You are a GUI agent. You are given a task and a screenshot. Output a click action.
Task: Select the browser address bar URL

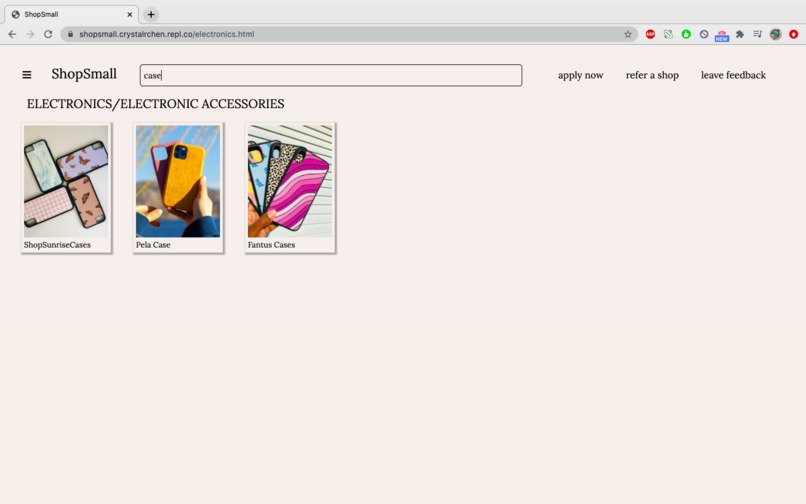click(167, 34)
